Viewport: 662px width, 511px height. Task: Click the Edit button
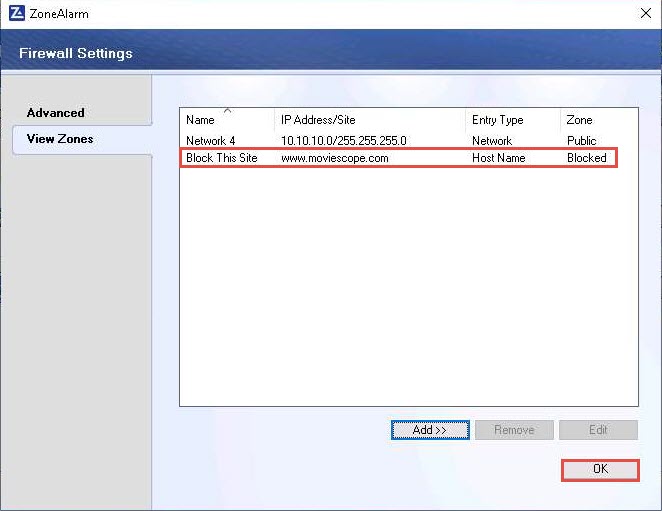pos(598,430)
